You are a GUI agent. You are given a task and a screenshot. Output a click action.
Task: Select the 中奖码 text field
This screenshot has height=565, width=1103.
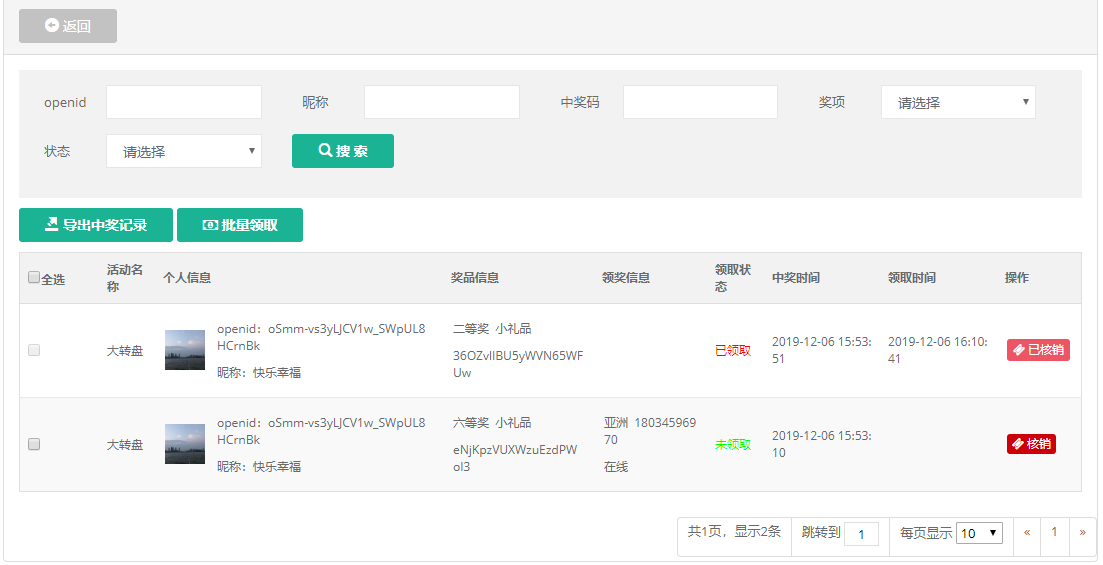pyautogui.click(x=700, y=102)
